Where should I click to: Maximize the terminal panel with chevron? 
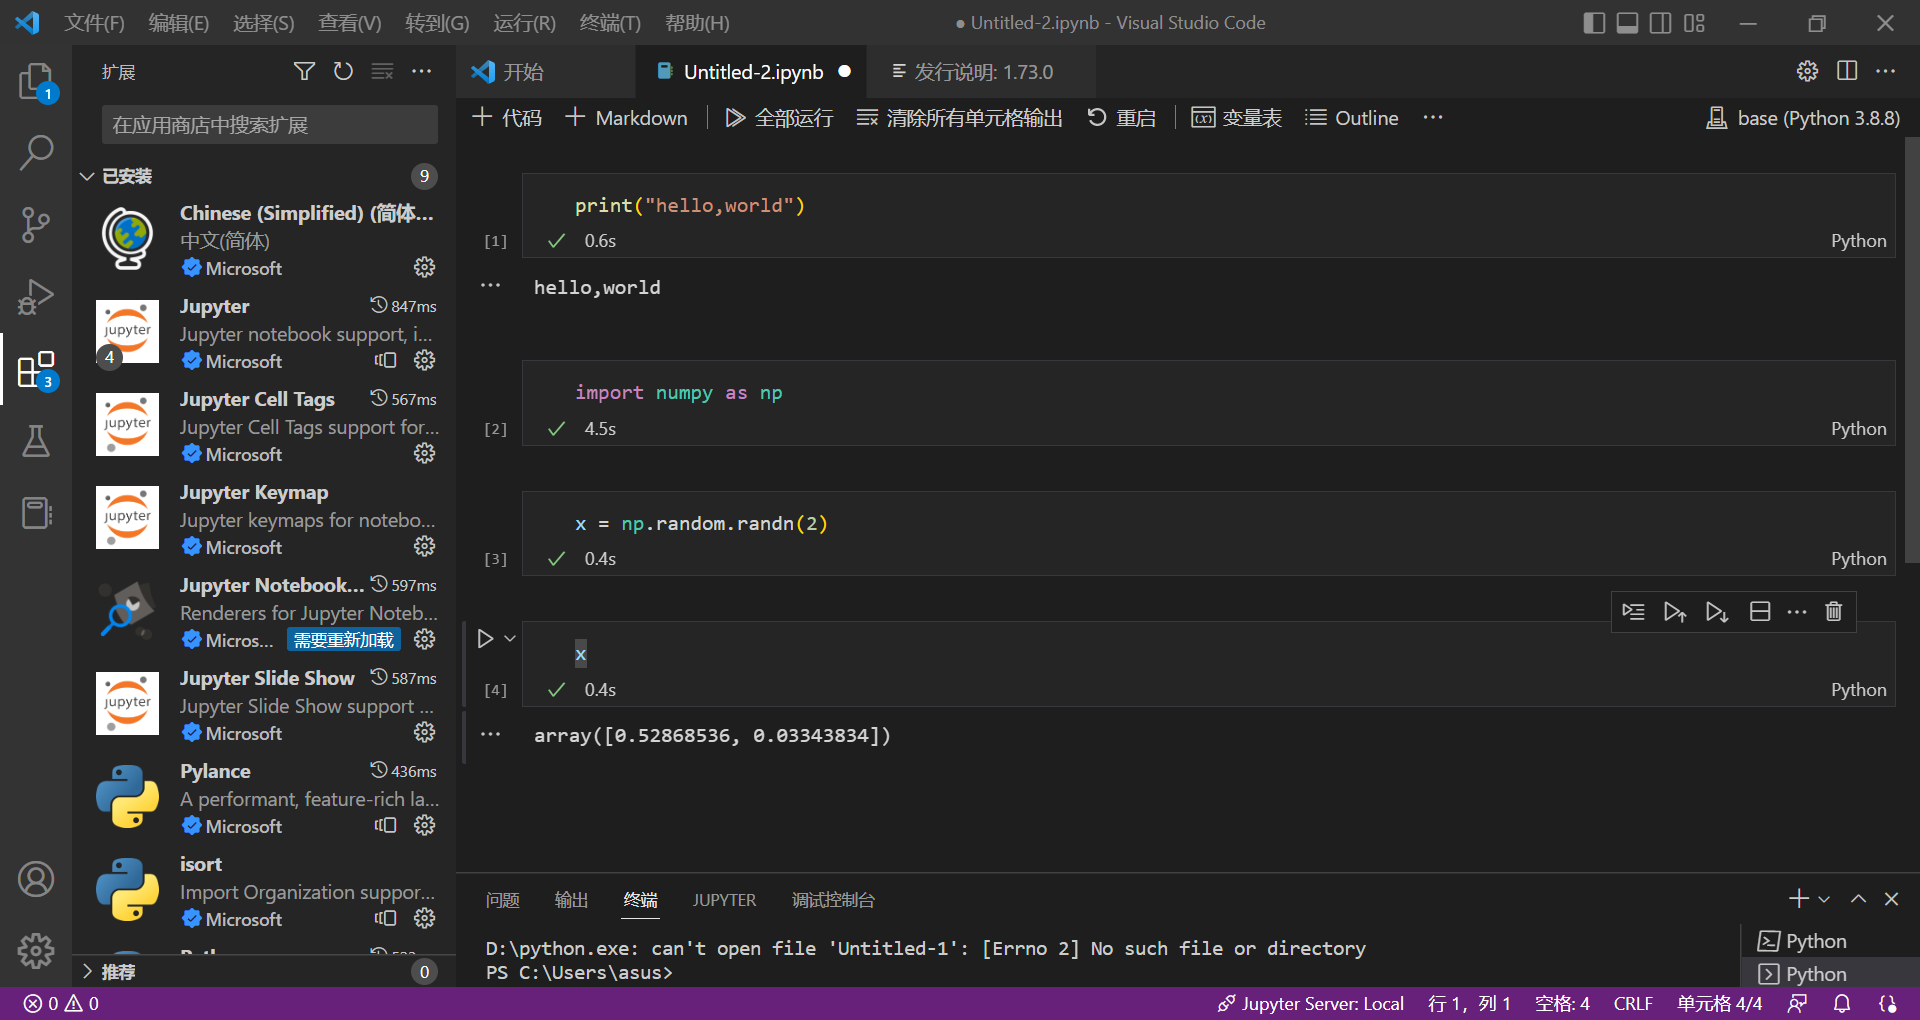1858,899
